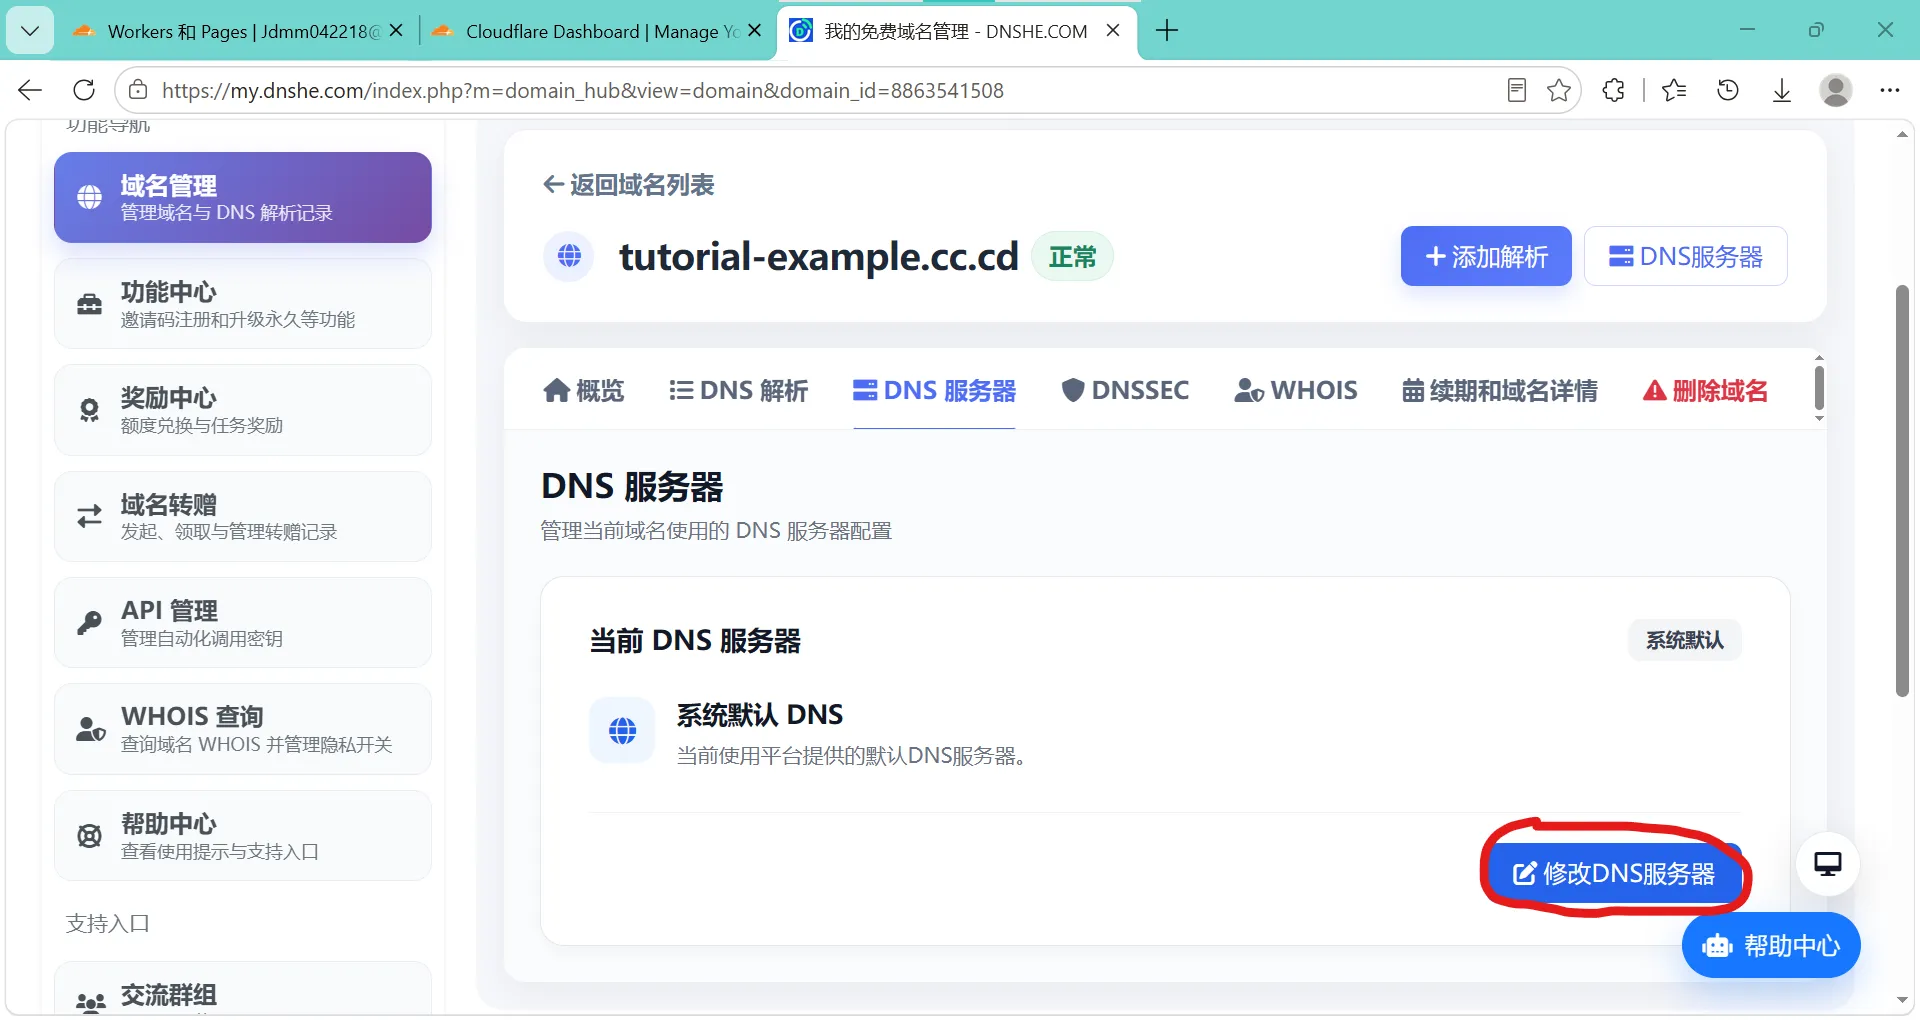Open WHOIS 查询 sidebar item
Screen dimensions: 1920x1020
243,729
